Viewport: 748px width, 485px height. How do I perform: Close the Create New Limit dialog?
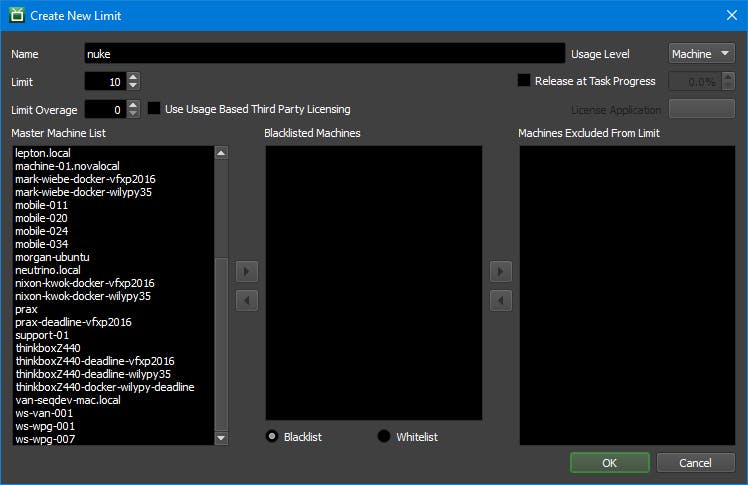point(732,15)
